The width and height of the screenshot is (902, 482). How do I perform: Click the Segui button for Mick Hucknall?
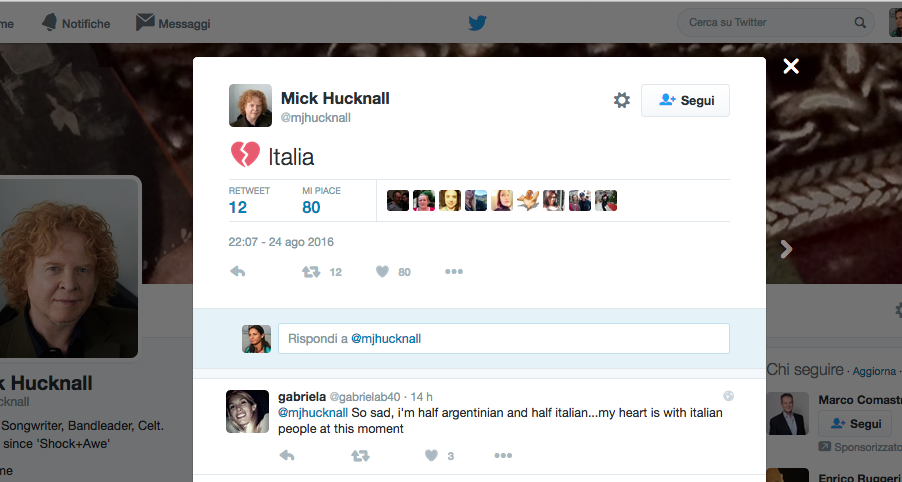(685, 100)
